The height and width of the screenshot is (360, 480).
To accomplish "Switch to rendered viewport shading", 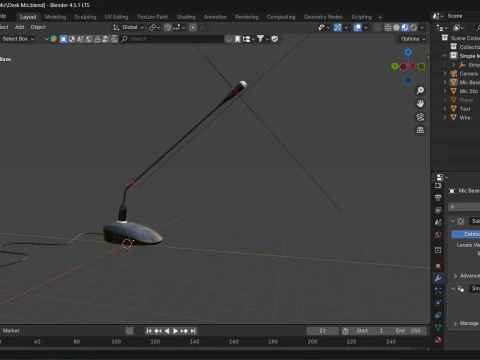I will 413,27.
